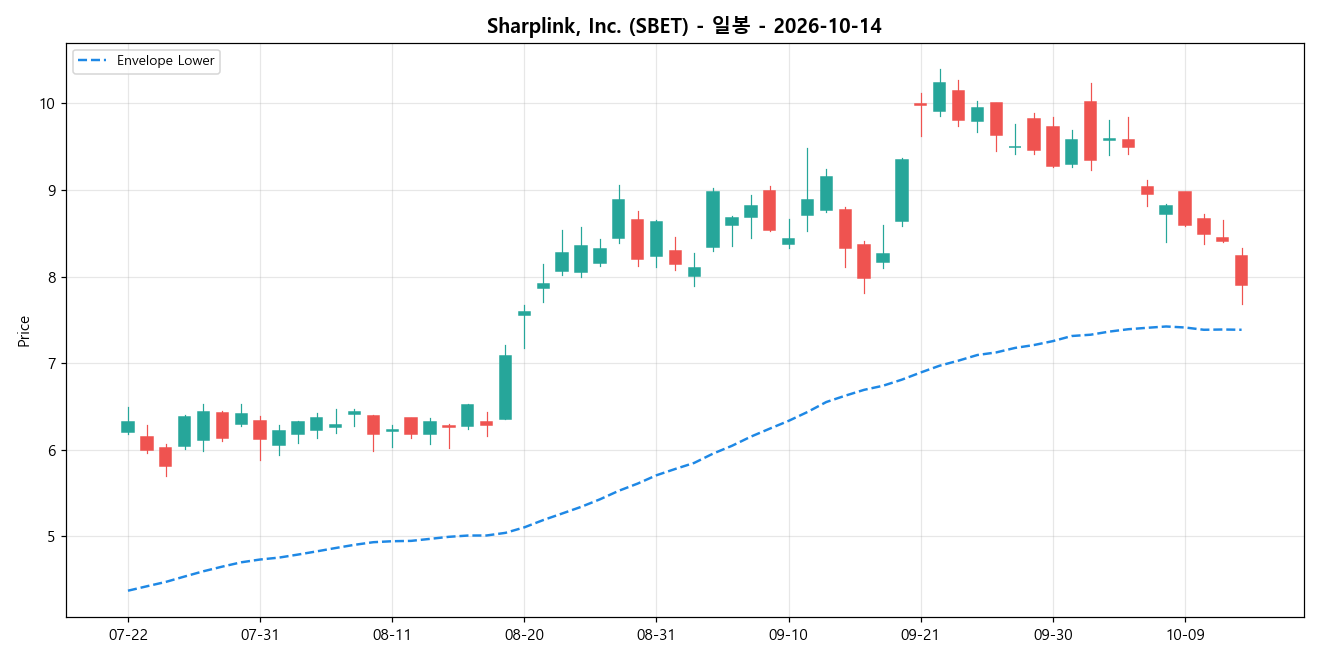
Task: Select the 09-21 x-axis date label
Action: pyautogui.click(x=921, y=635)
